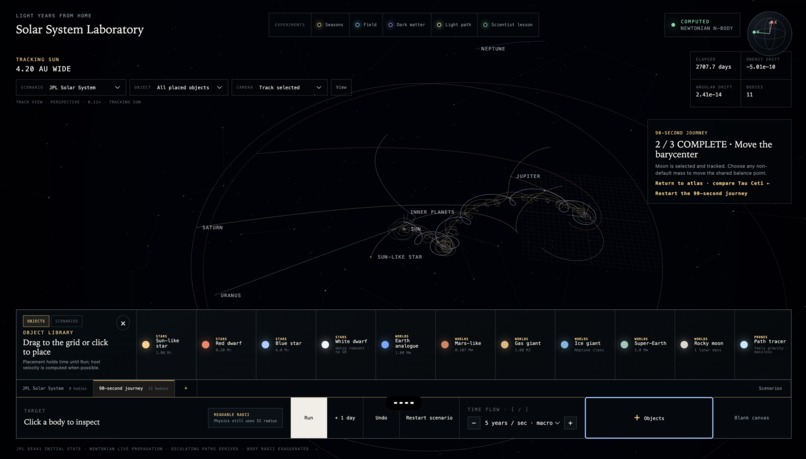
Task: Pick the Red dwarf star object
Action: 226,344
